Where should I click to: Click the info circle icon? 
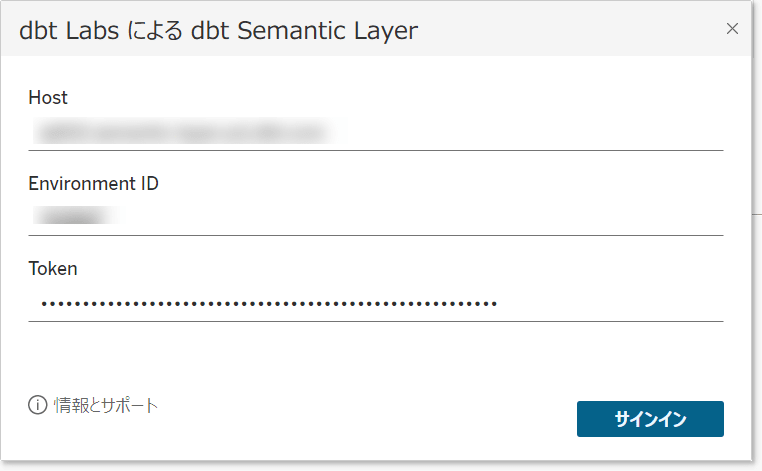tap(38, 405)
